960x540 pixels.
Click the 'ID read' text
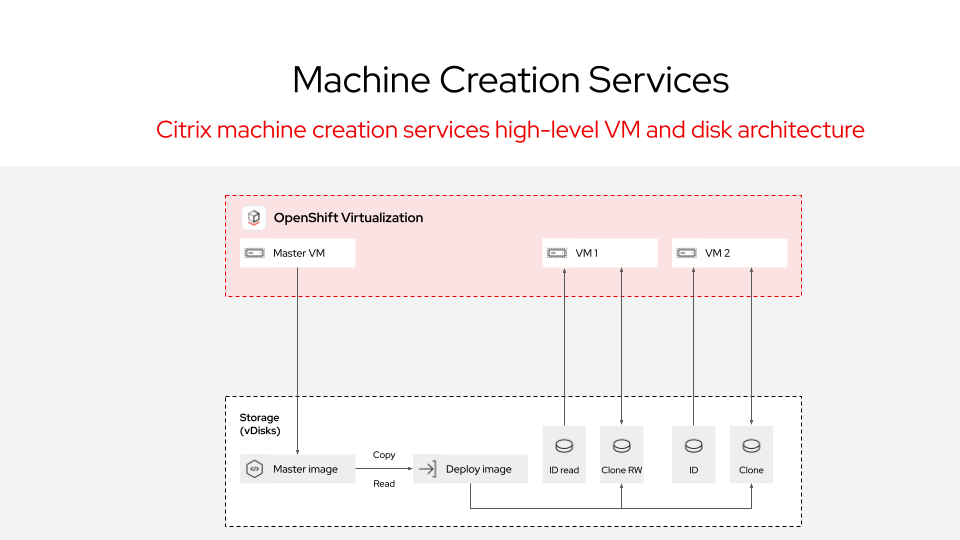click(564, 470)
